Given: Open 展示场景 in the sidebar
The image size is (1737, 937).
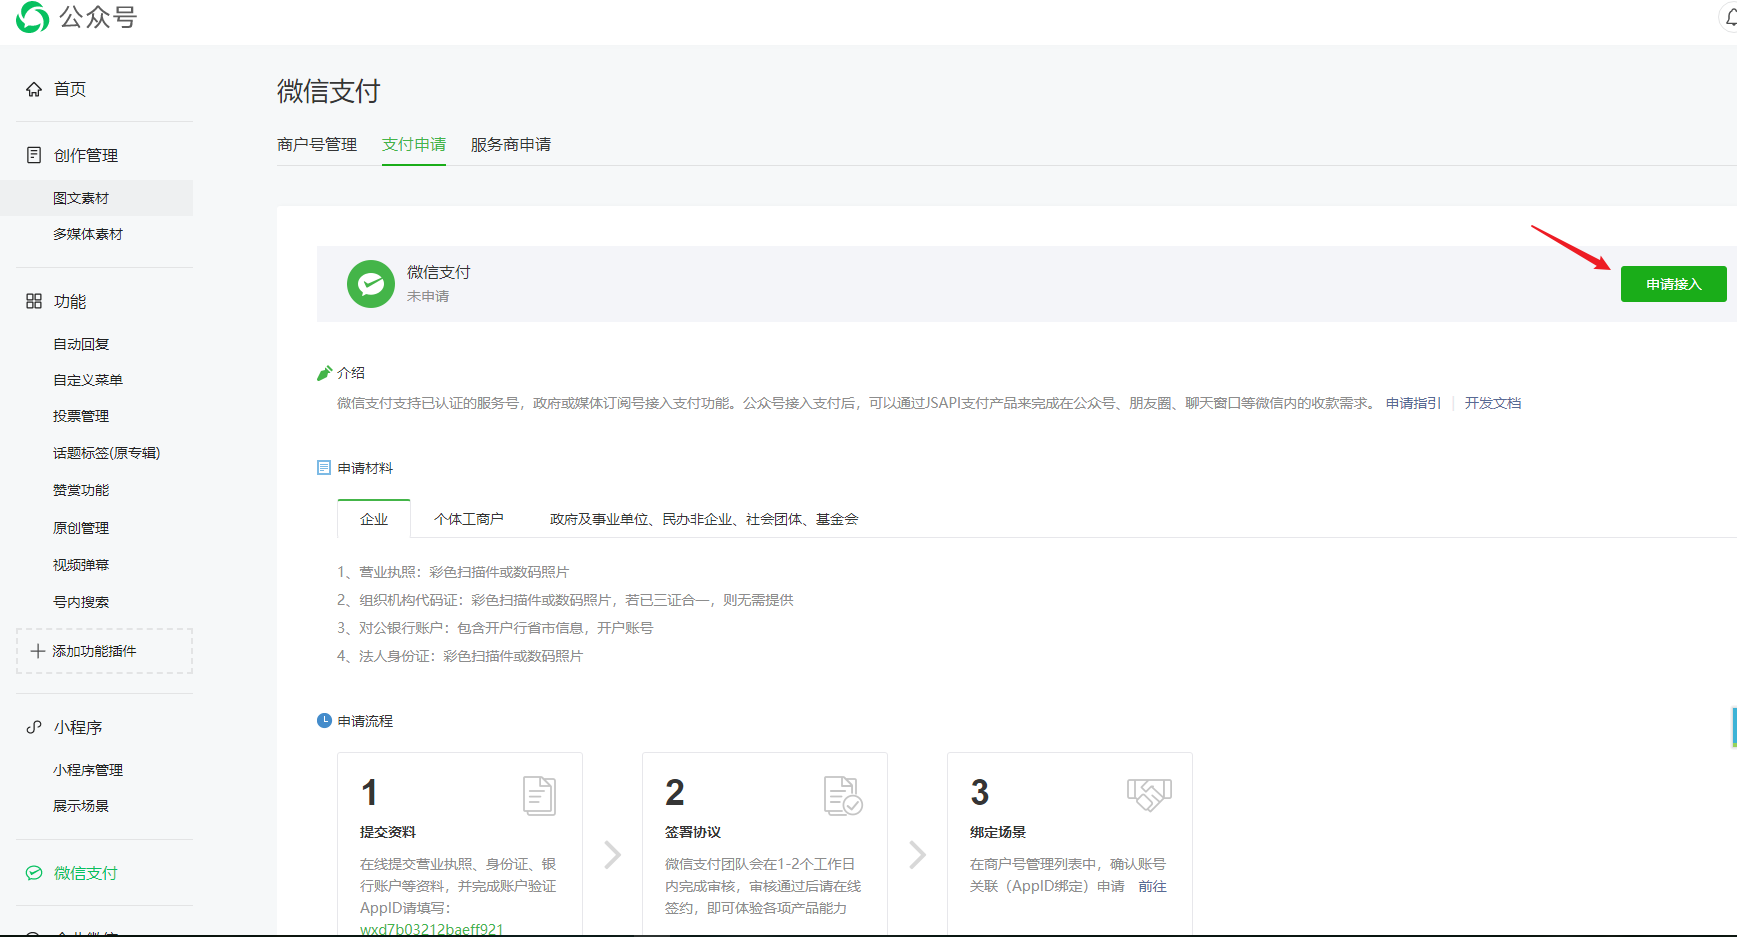Looking at the screenshot, I should pos(81,806).
